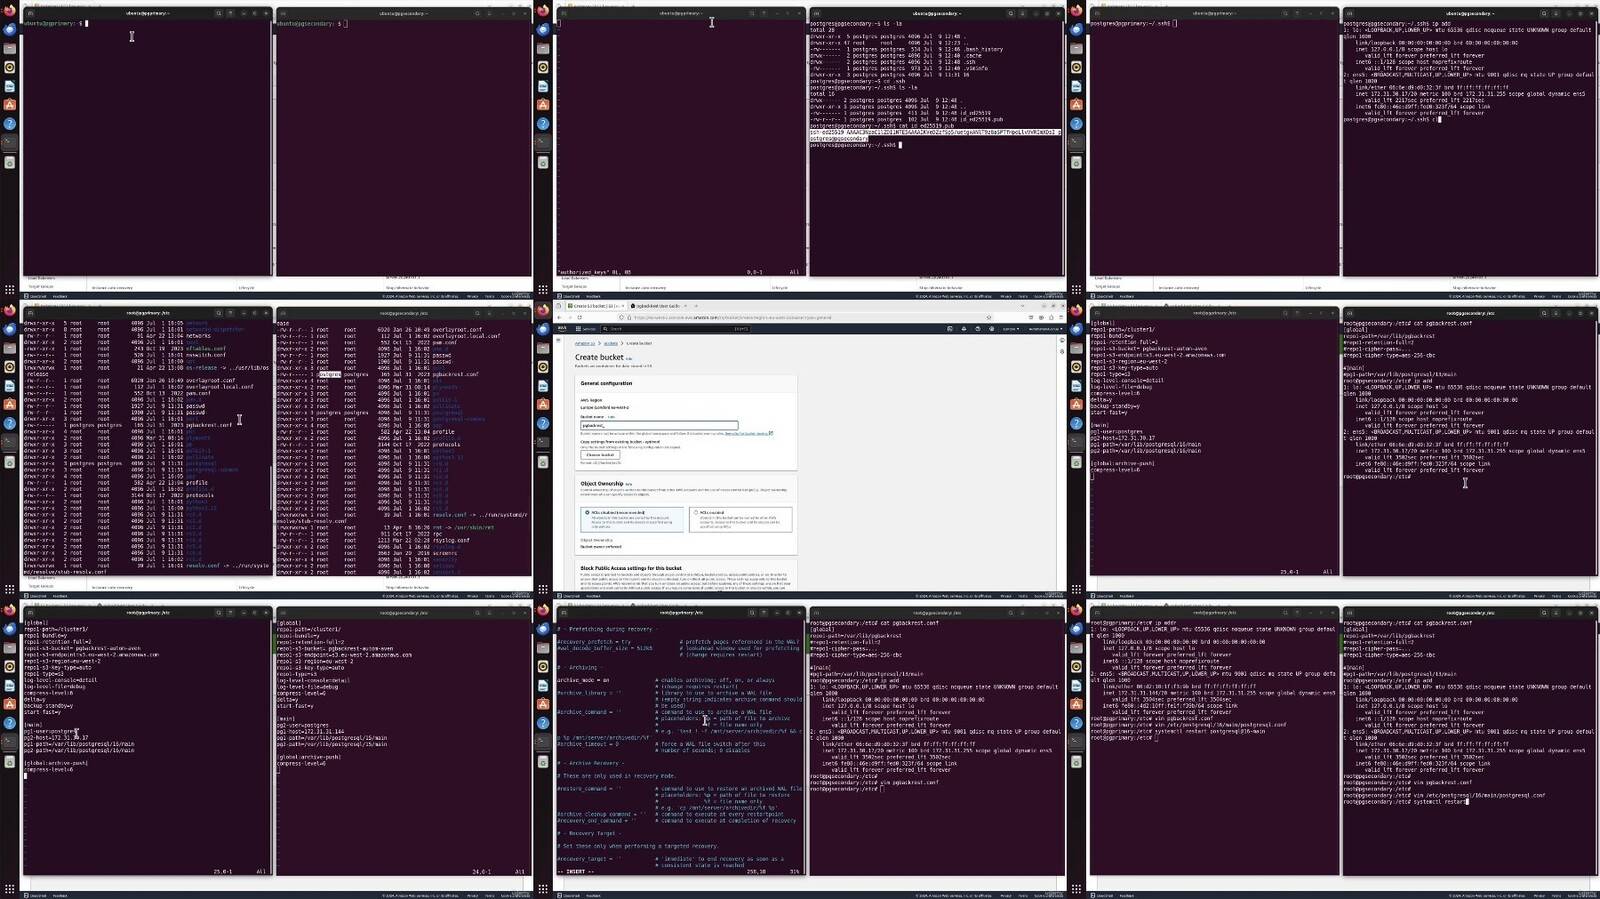Open Trash from dock beside AWS Create bucket page
1600x899 pixels.
click(x=543, y=462)
